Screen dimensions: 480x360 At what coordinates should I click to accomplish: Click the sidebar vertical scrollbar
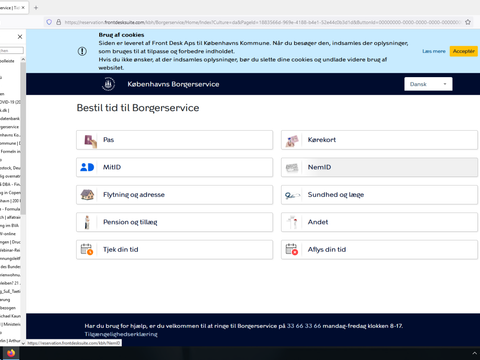pyautogui.click(x=23, y=138)
